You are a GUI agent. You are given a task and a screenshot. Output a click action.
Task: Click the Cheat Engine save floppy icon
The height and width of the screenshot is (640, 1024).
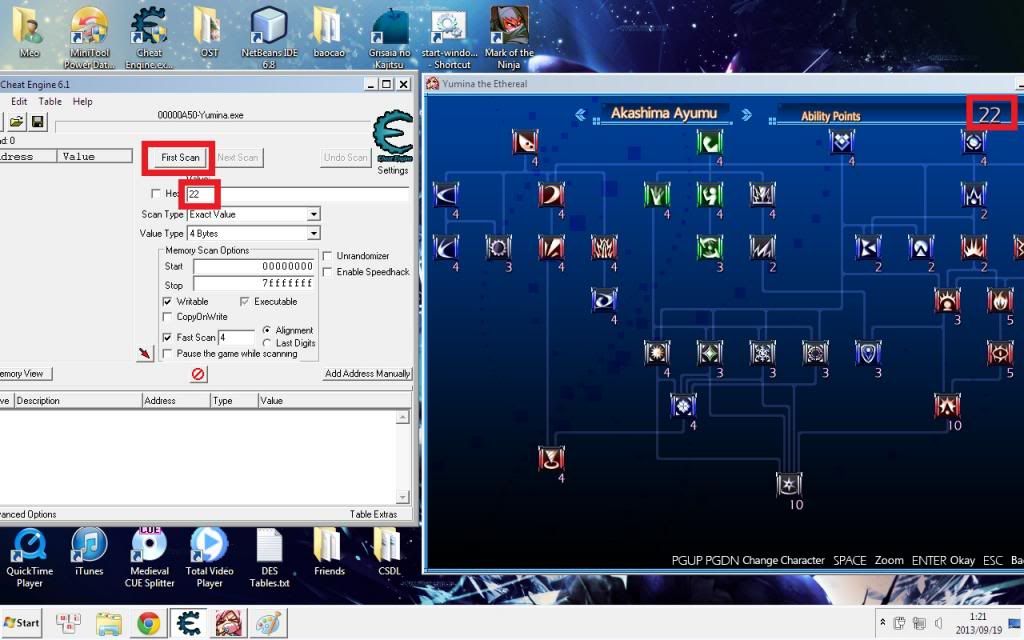click(x=37, y=121)
